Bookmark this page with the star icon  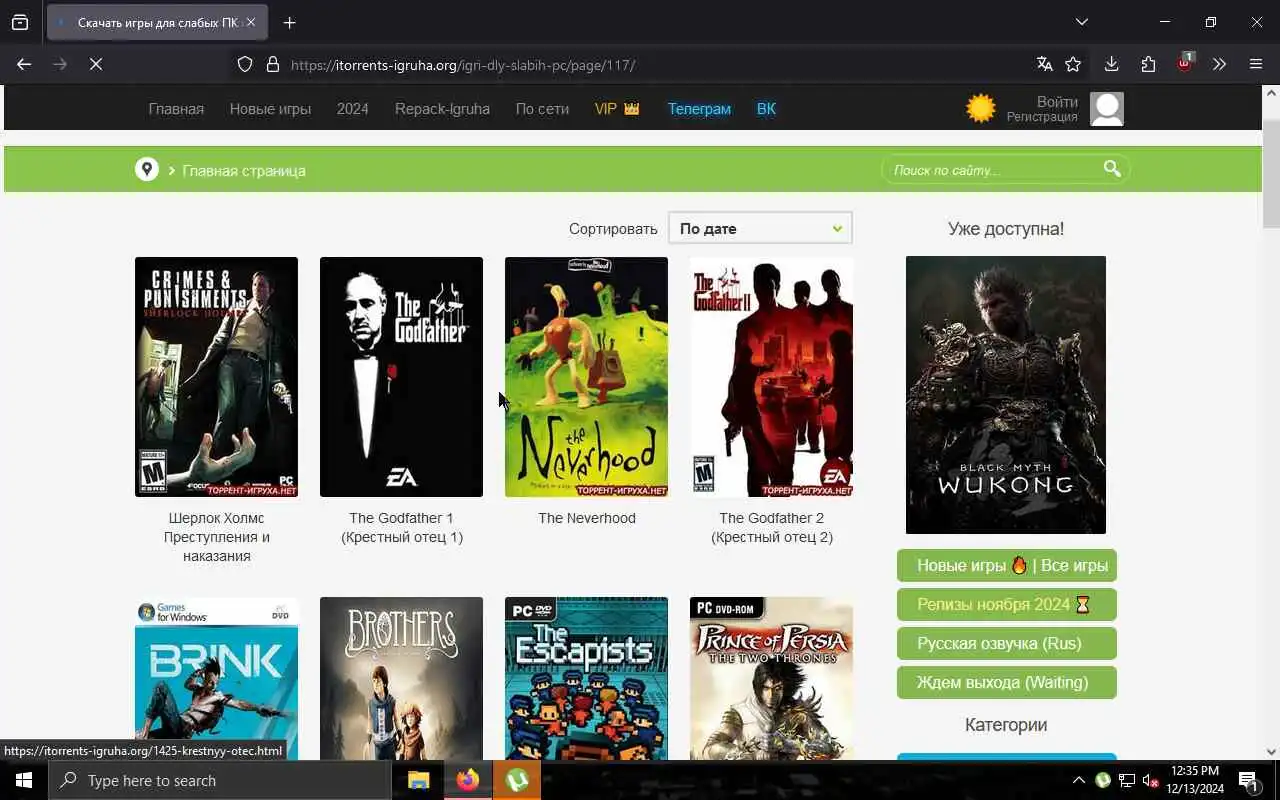tap(1073, 64)
